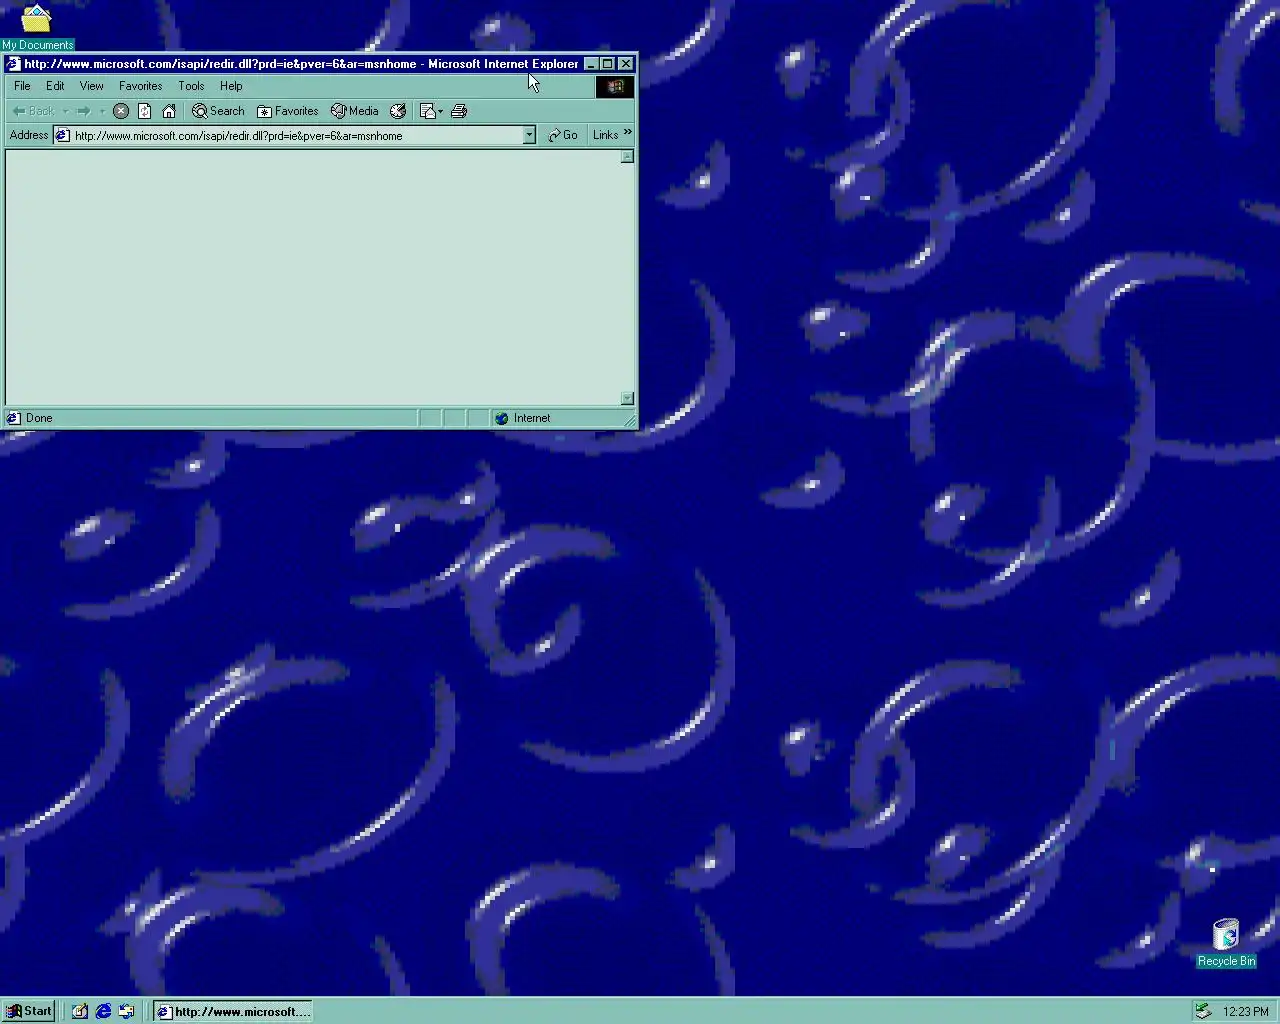This screenshot has width=1280, height=1024.
Task: Click the status bar page icon
Action: (x=14, y=418)
